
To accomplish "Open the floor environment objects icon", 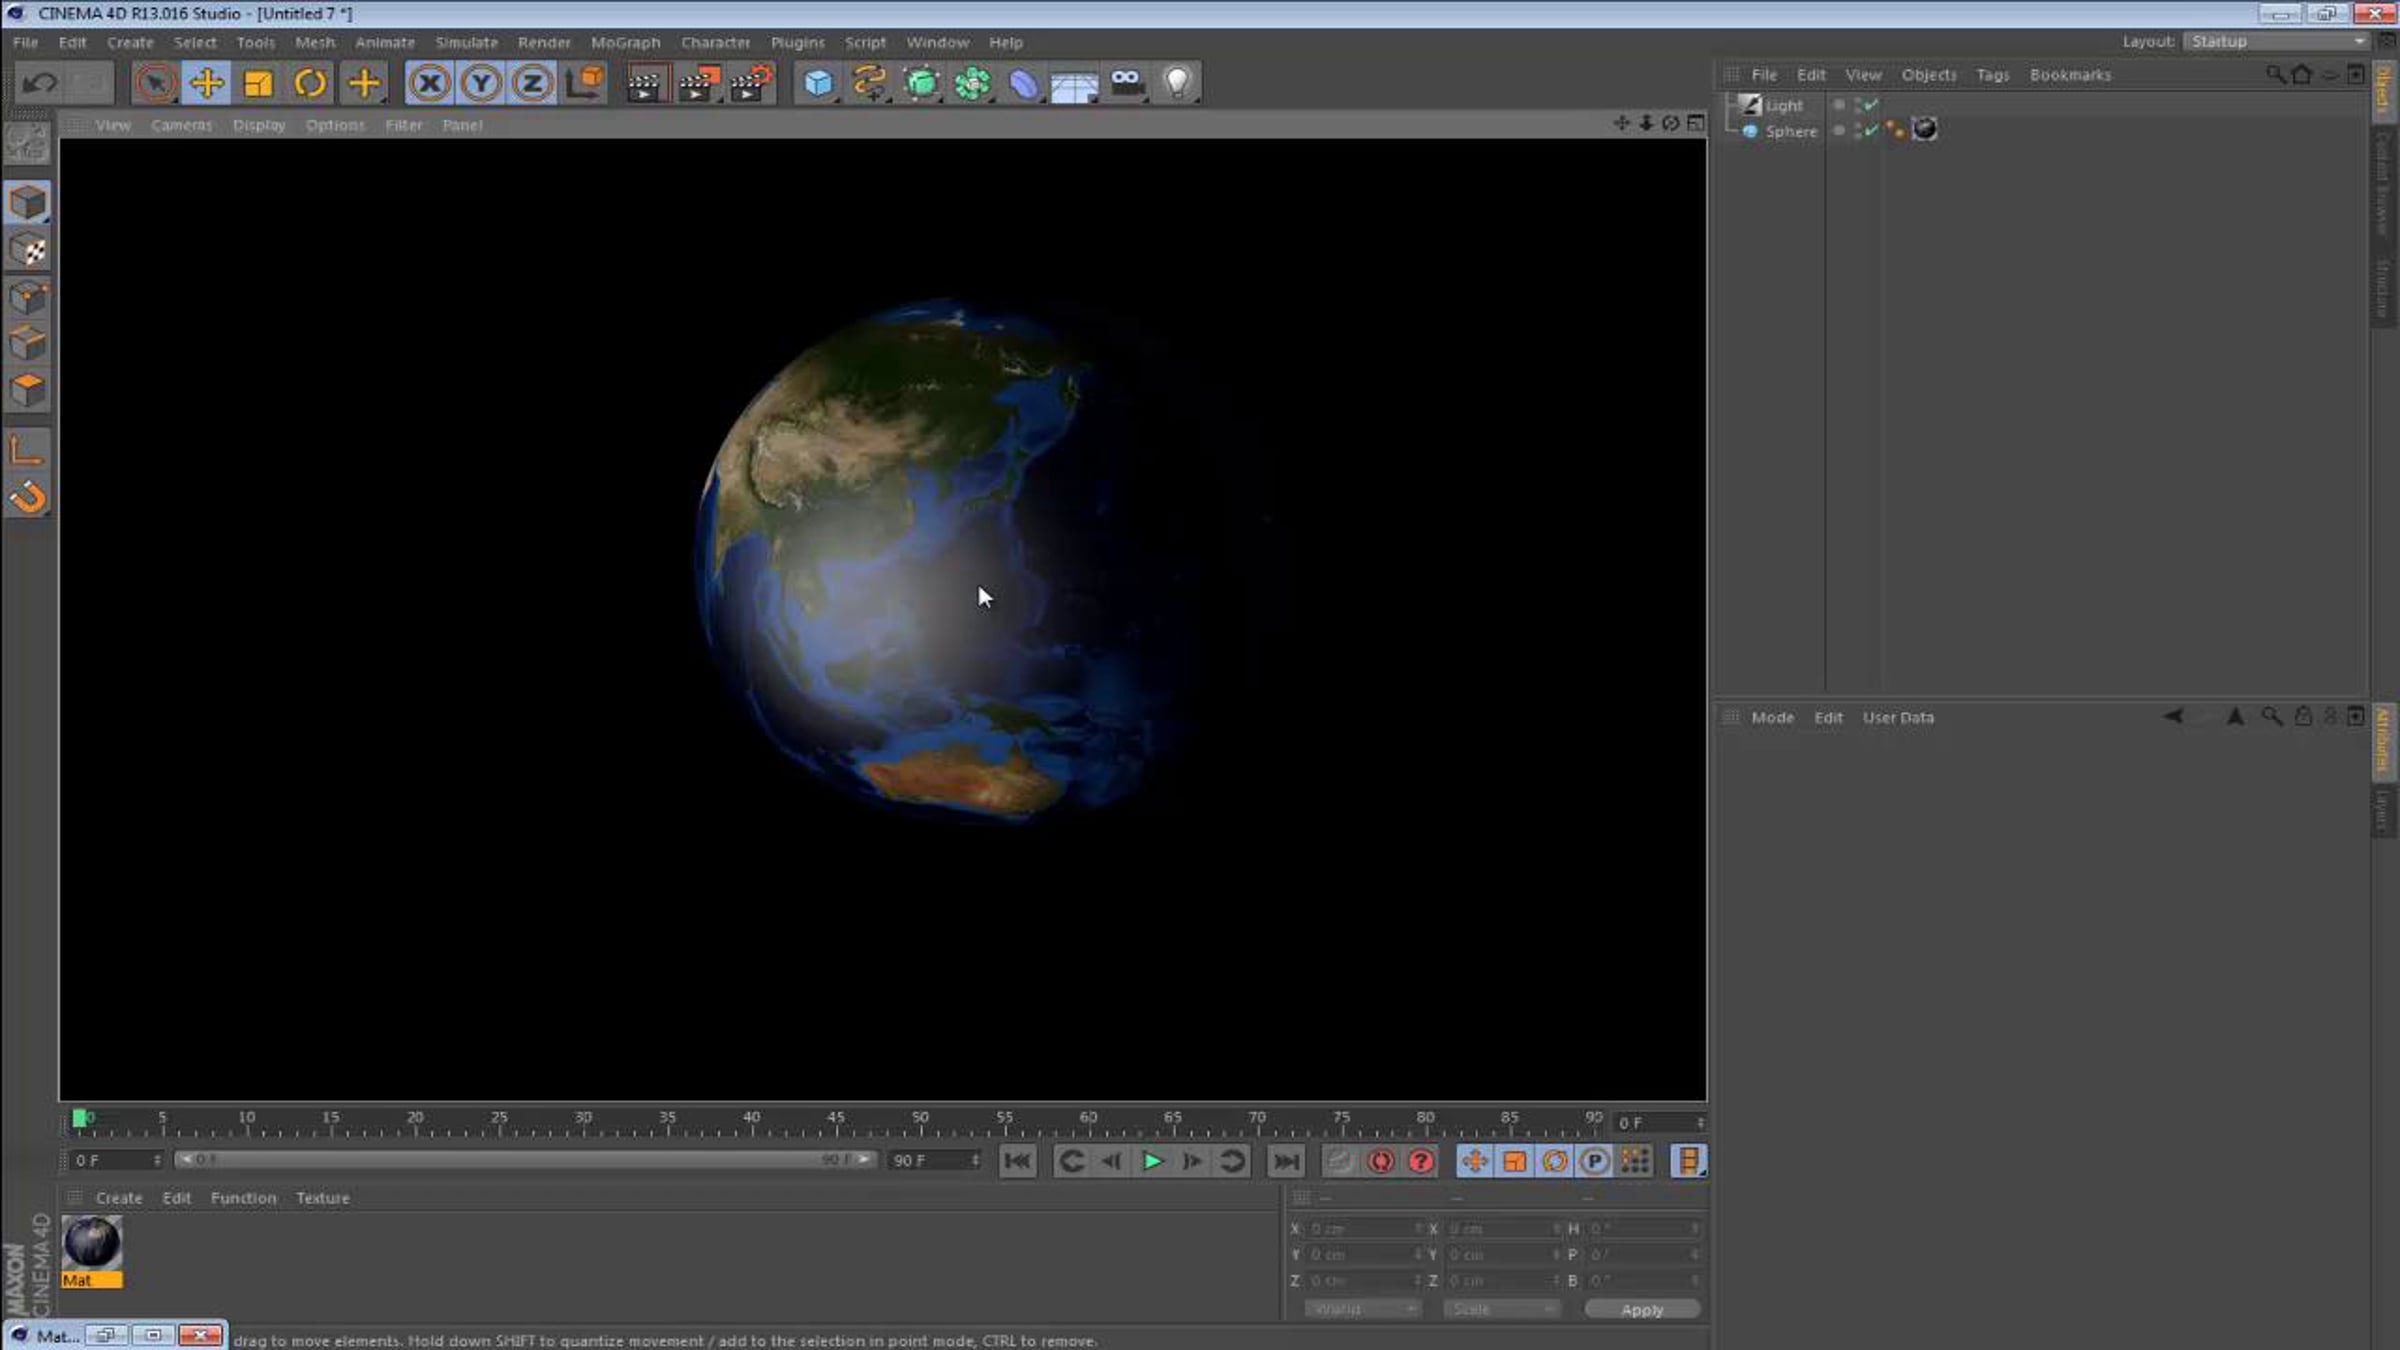I will coord(1075,83).
